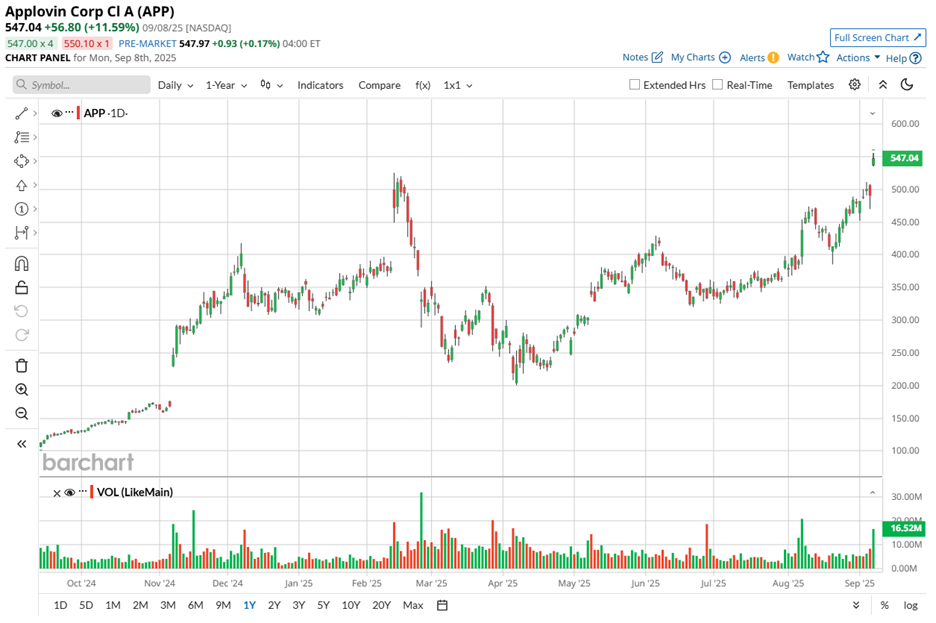Viewport: 936px width, 623px height.
Task: Select the measure/range tool
Action: tap(21, 233)
